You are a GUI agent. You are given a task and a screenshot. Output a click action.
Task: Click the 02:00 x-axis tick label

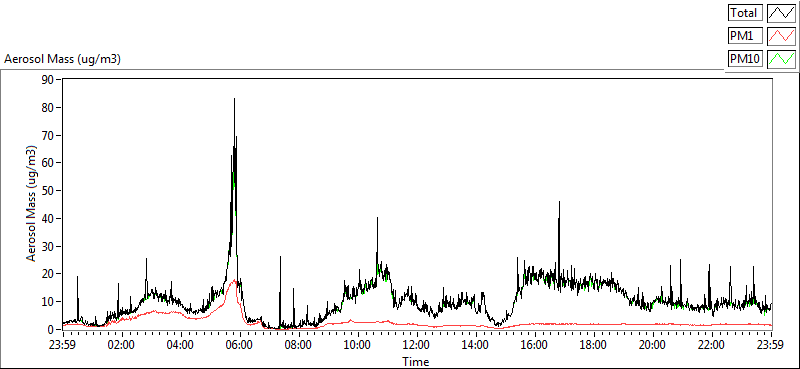[121, 345]
